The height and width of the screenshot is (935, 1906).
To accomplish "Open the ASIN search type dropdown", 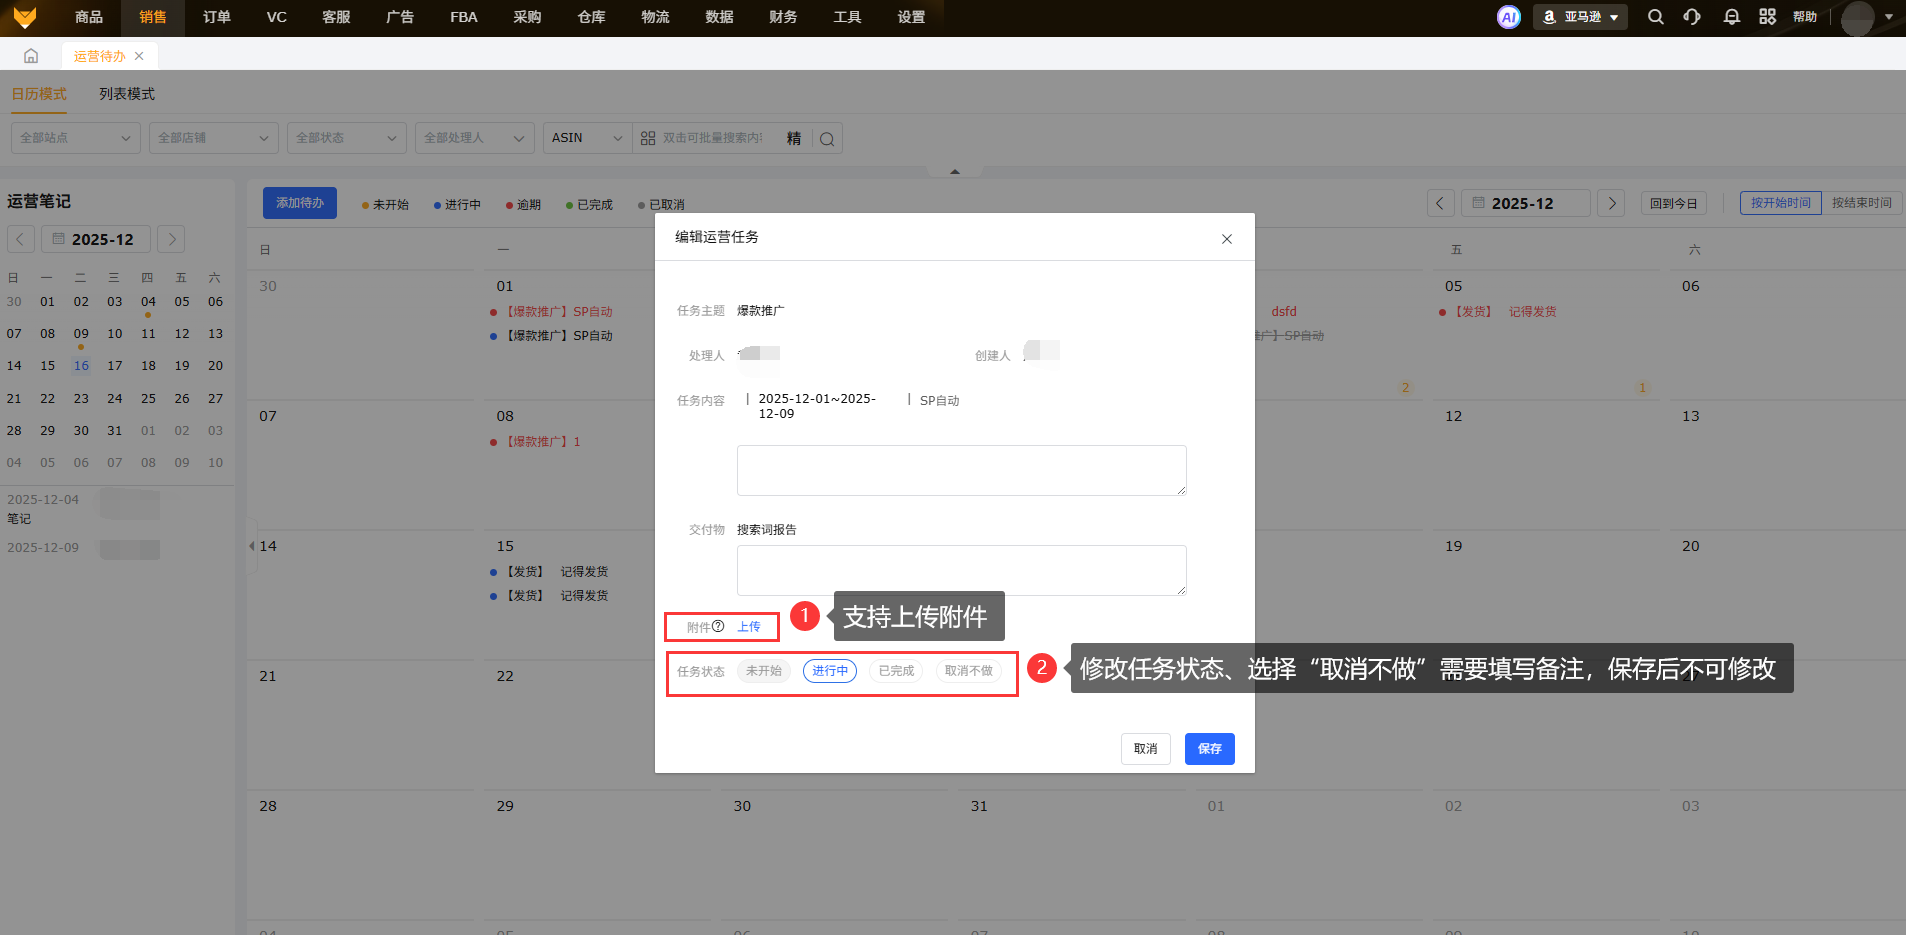I will (x=588, y=138).
